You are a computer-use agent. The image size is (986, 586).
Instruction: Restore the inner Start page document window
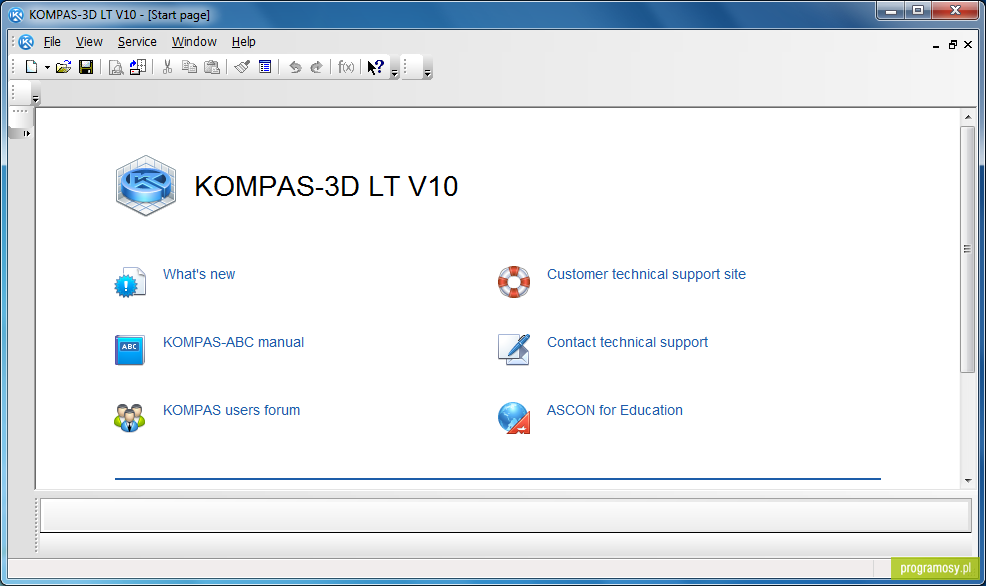pos(953,45)
